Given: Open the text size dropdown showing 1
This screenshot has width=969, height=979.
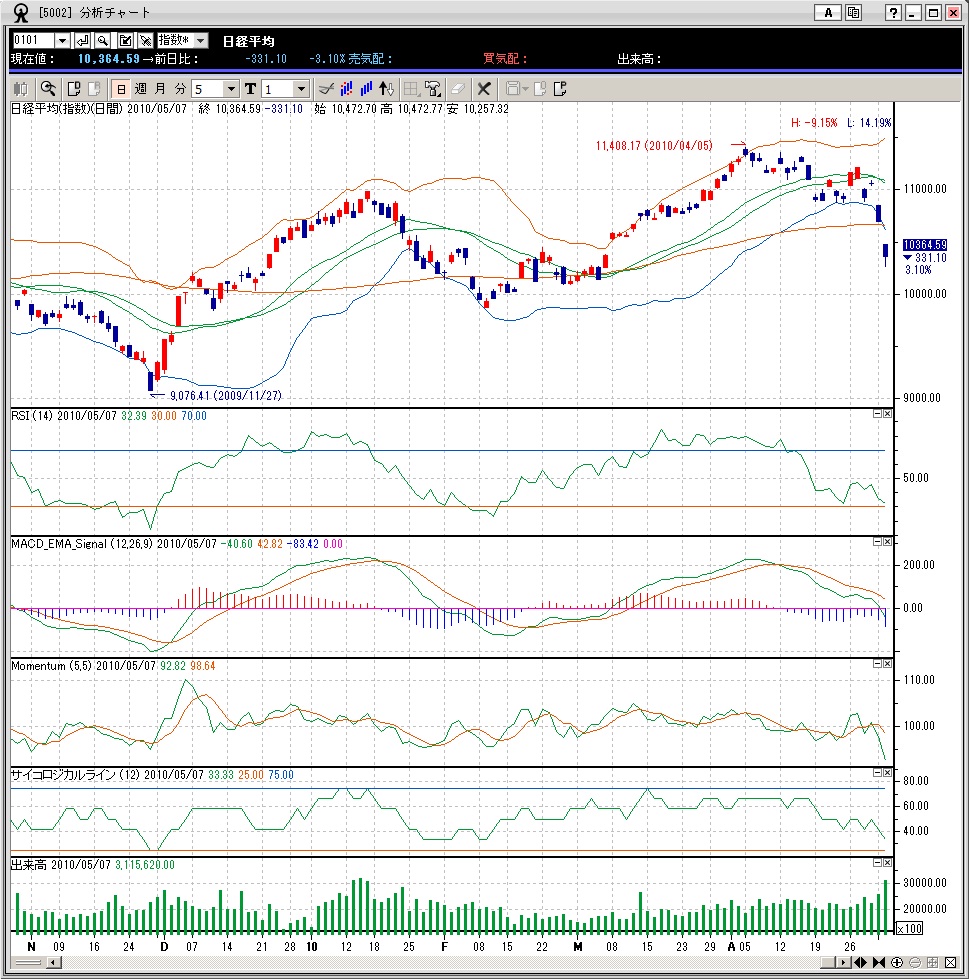Looking at the screenshot, I should tap(301, 89).
